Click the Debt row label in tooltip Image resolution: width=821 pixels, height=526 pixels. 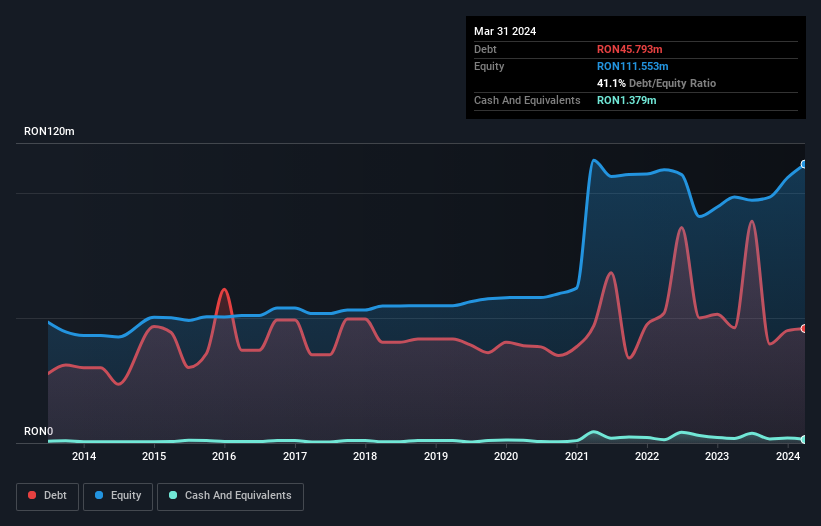485,49
